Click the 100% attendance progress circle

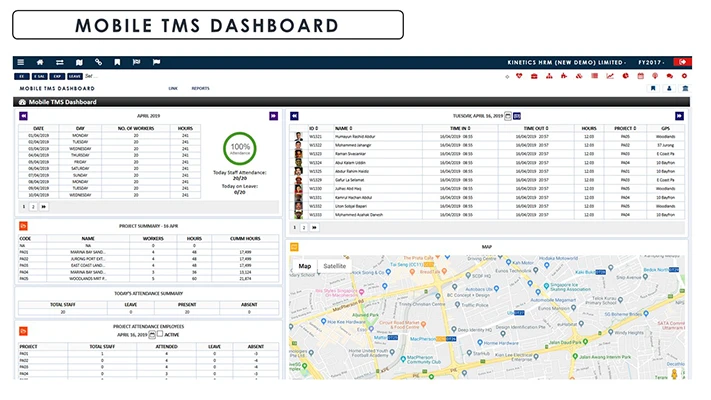(x=240, y=148)
